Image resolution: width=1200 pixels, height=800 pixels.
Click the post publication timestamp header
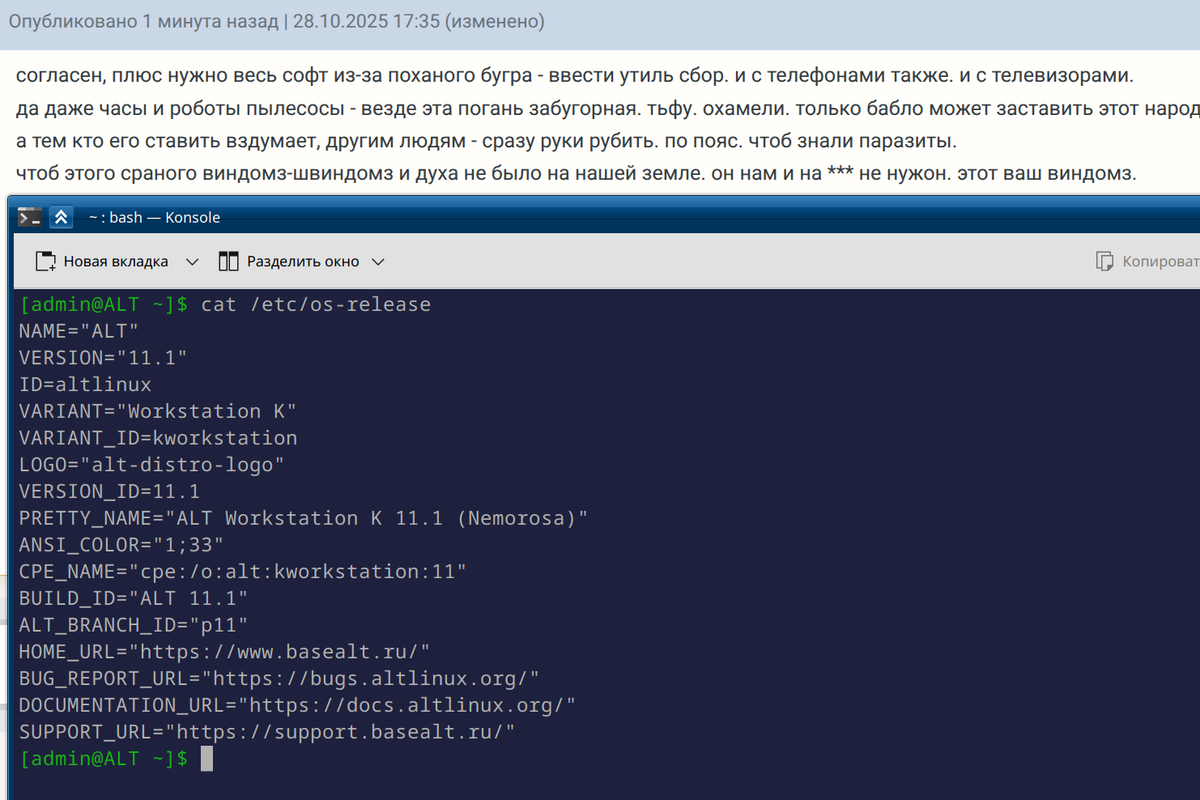[x=277, y=21]
